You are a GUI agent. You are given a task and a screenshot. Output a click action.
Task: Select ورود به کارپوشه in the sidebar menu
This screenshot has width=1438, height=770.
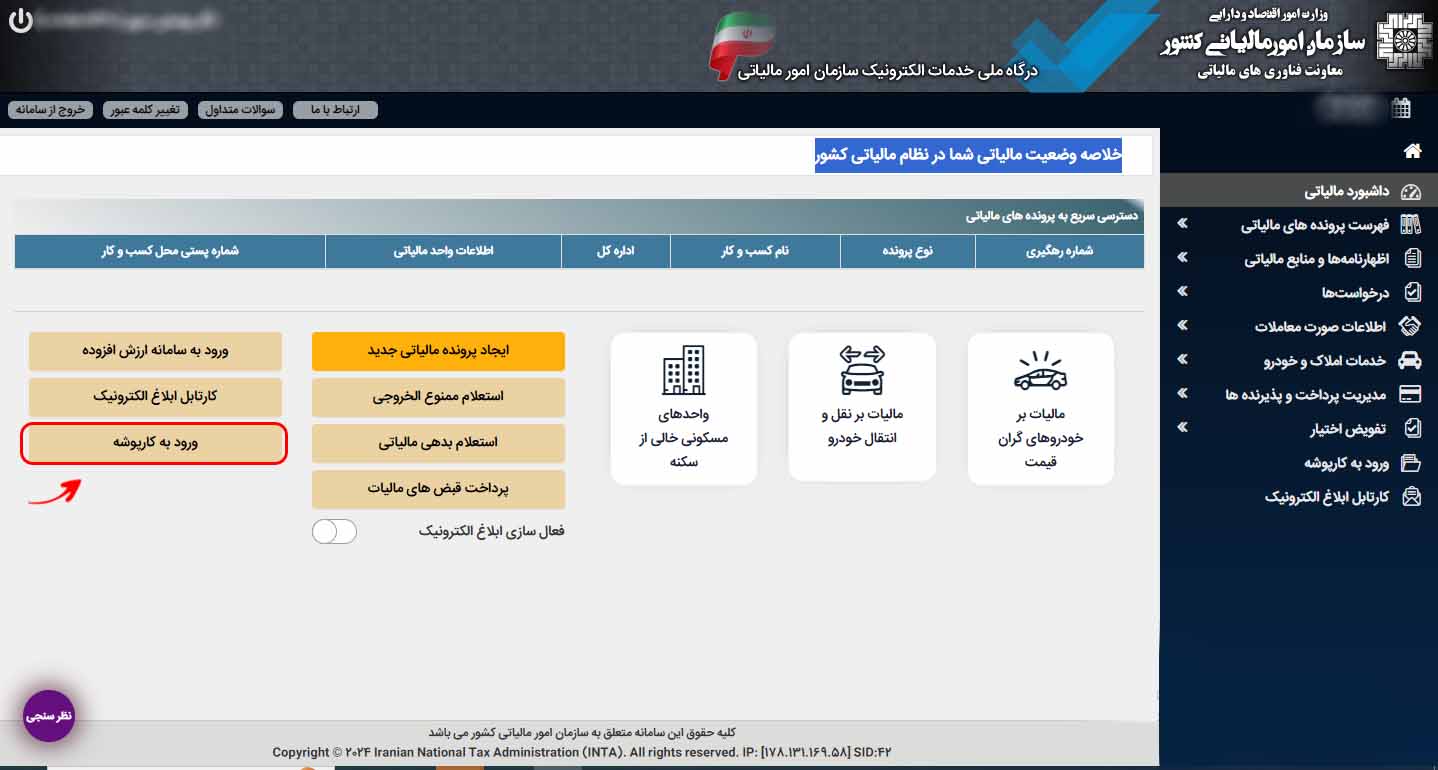pyautogui.click(x=1347, y=463)
